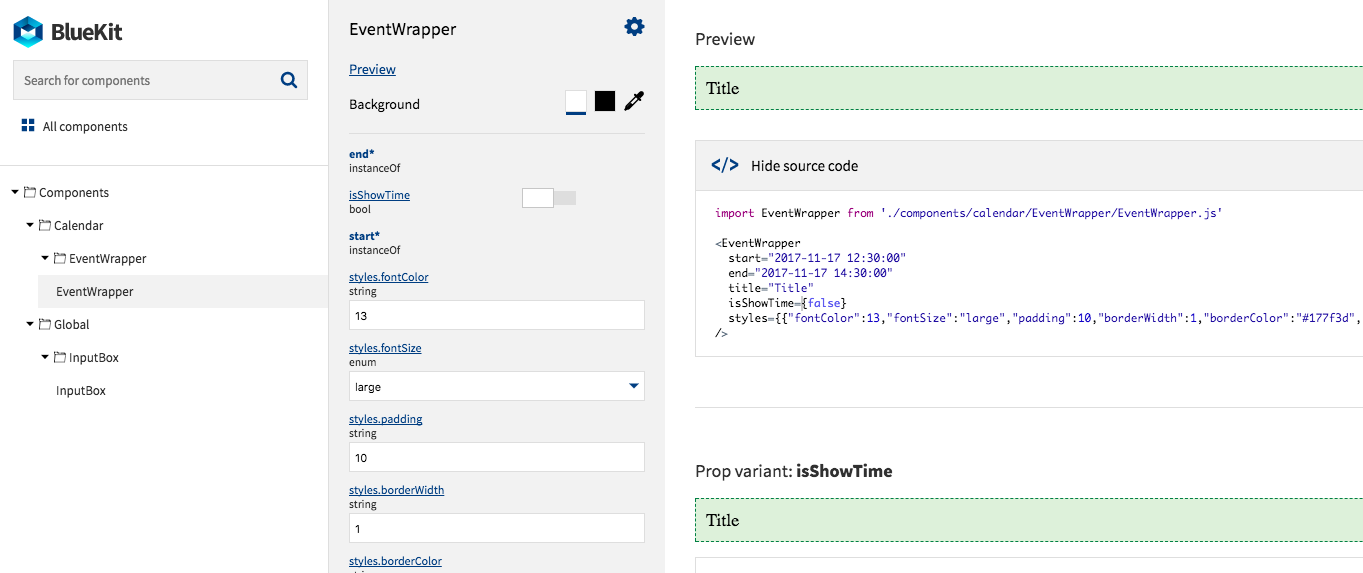Collapse the EventWrapper folder node

[45, 258]
